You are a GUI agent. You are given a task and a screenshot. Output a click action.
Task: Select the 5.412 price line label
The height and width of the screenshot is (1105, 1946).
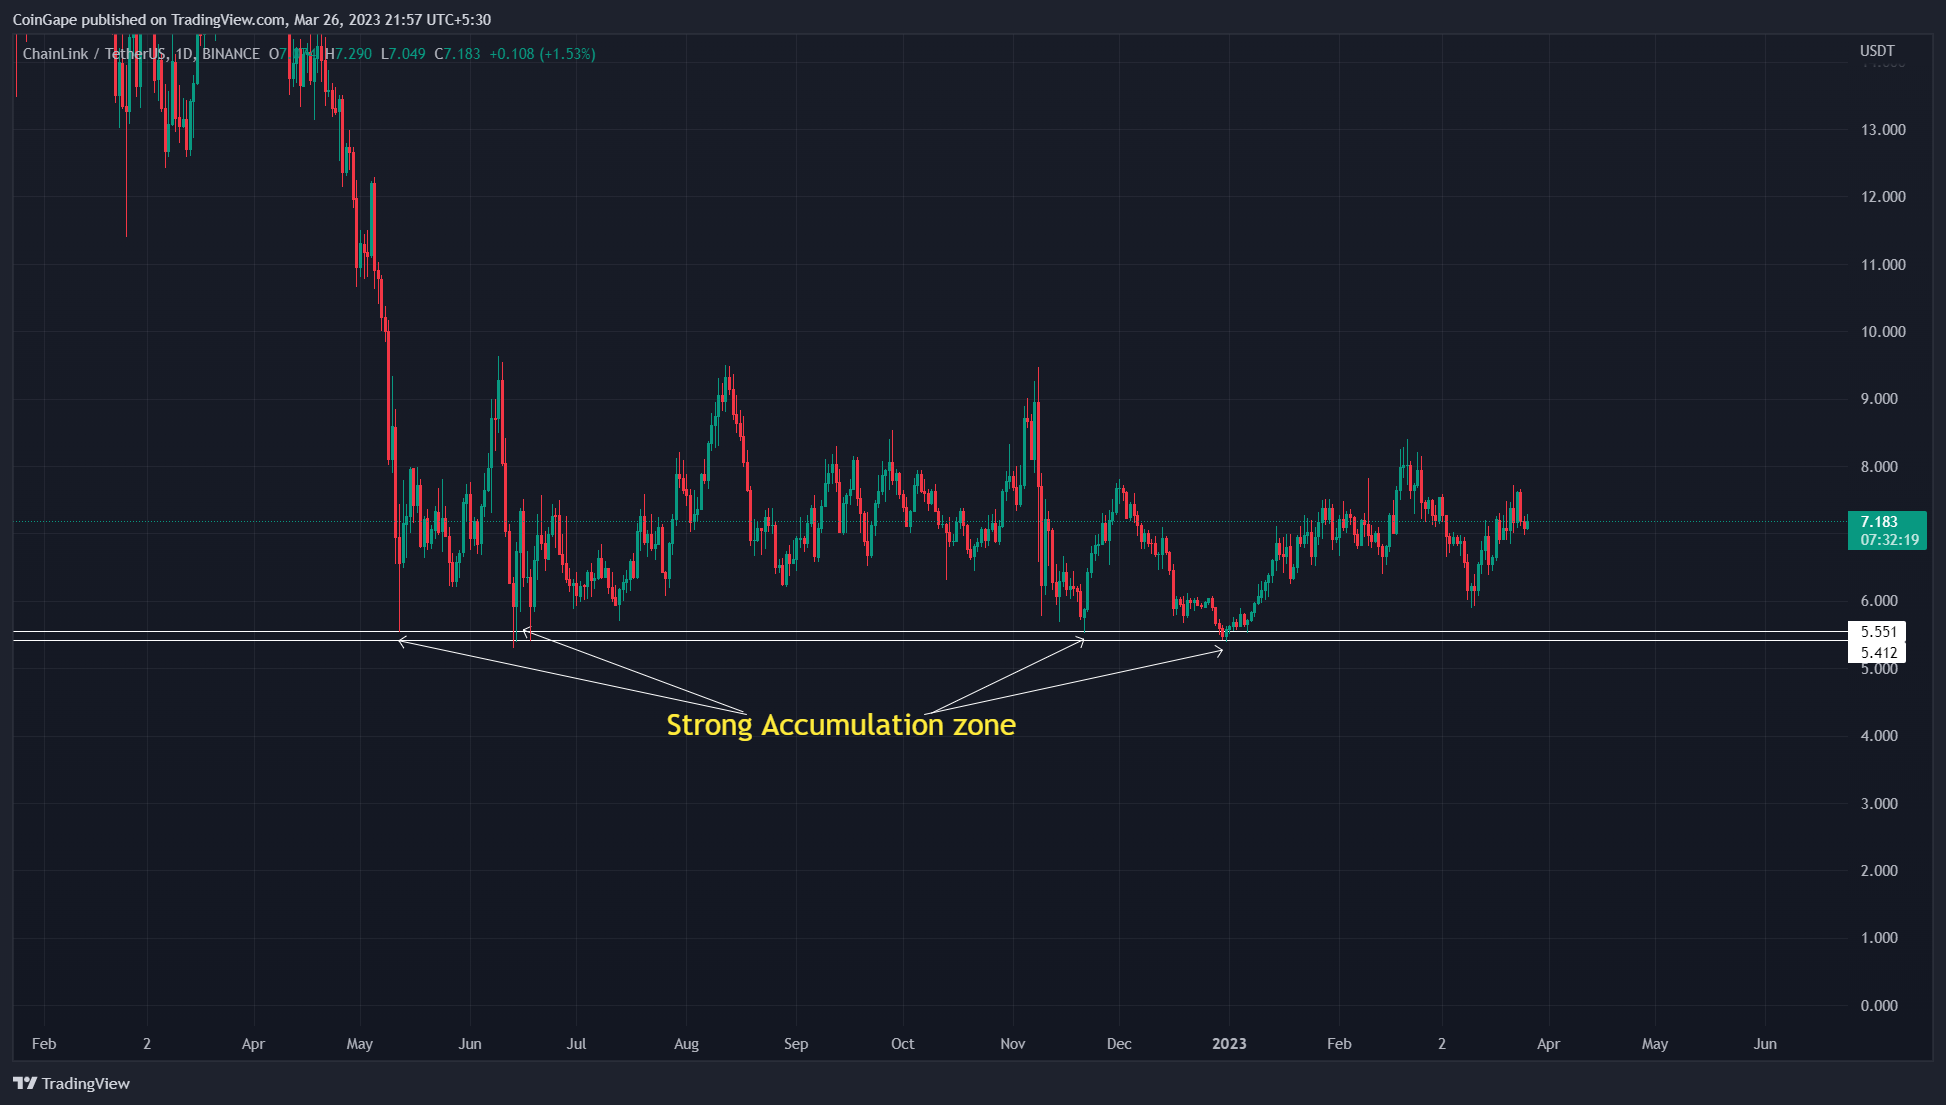pyautogui.click(x=1877, y=653)
